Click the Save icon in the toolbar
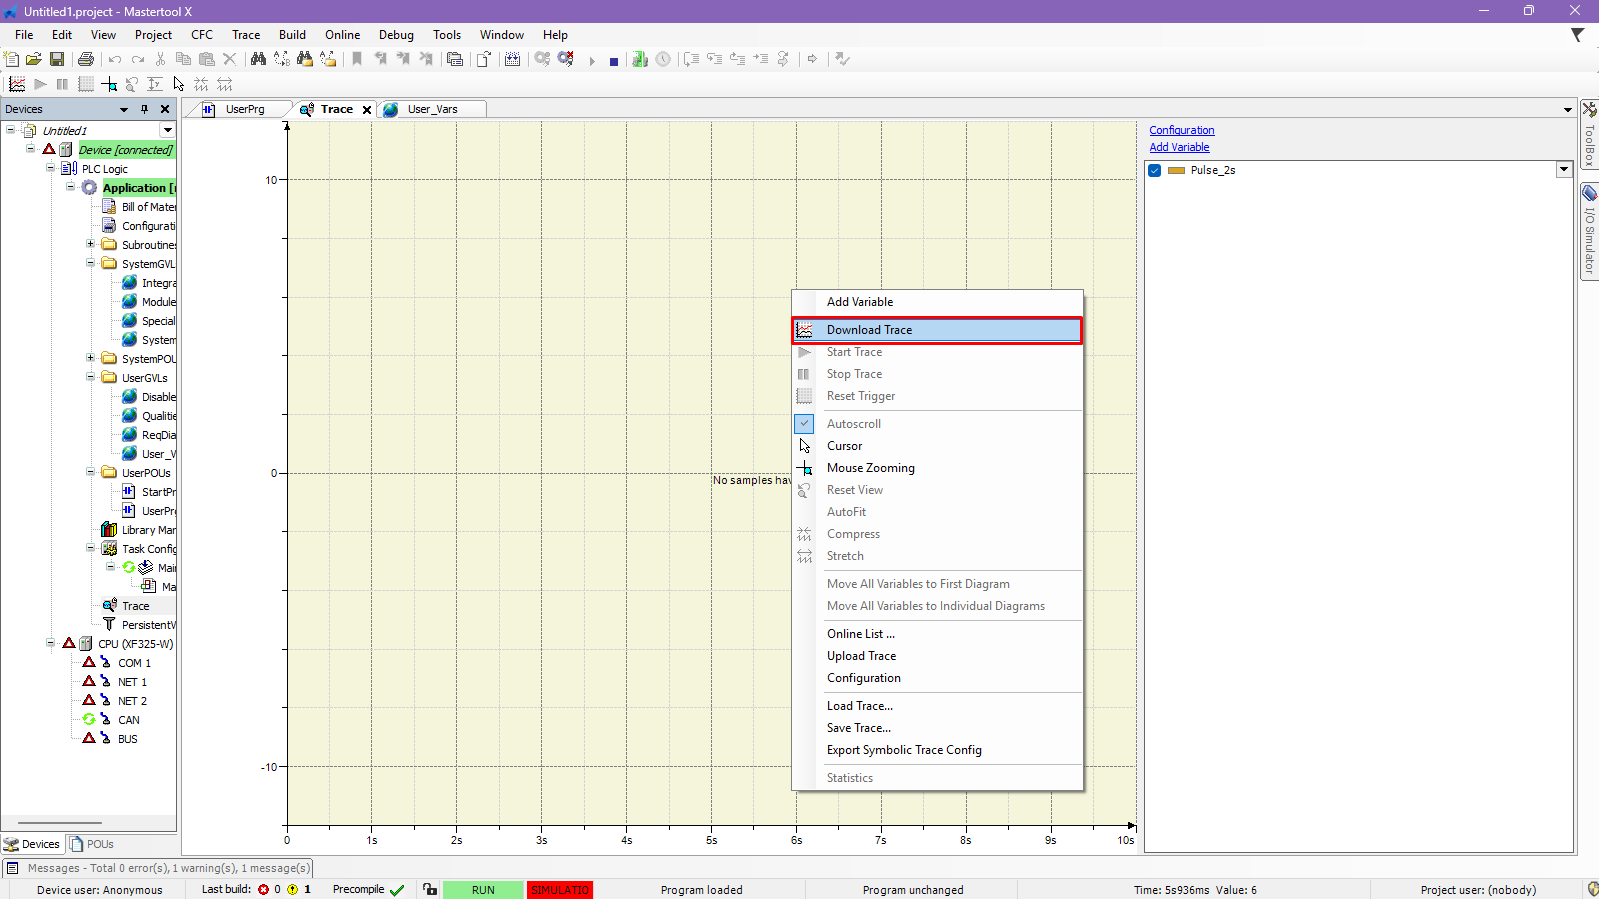Viewport: 1599px width, 899px height. click(57, 60)
